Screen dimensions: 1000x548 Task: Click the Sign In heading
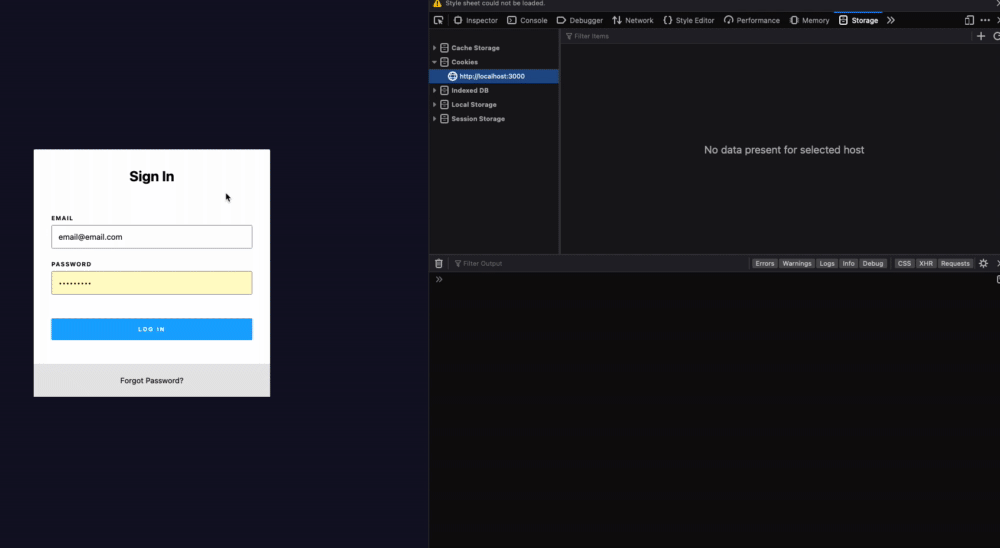tap(152, 177)
